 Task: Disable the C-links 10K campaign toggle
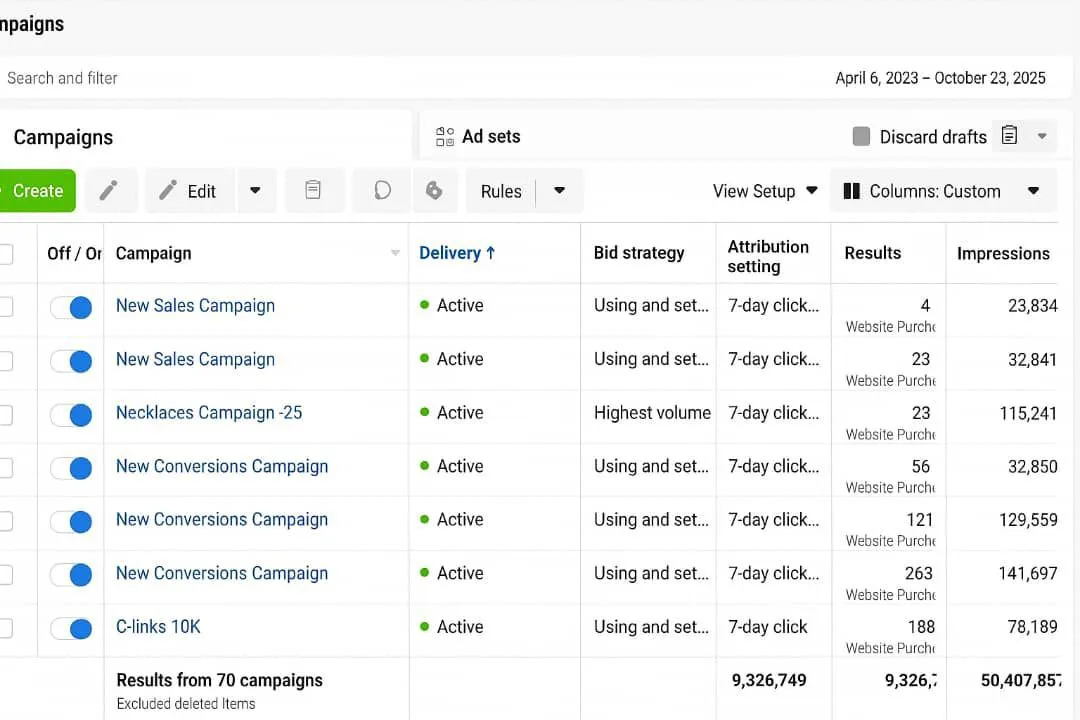[x=72, y=628]
